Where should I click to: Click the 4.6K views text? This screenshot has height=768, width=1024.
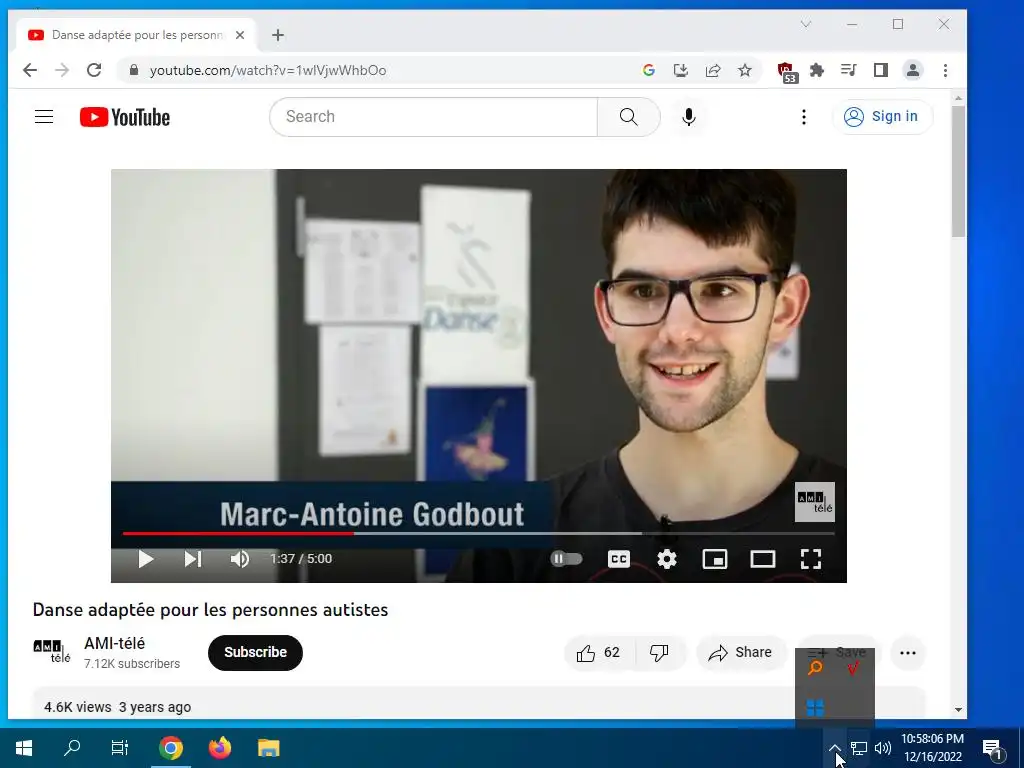[78, 707]
